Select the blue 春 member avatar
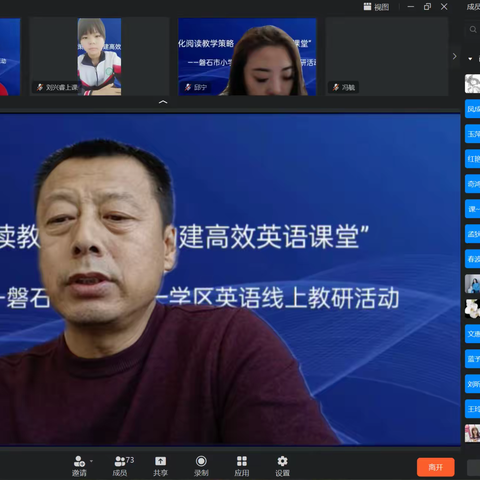This screenshot has width=480, height=480. point(472,259)
